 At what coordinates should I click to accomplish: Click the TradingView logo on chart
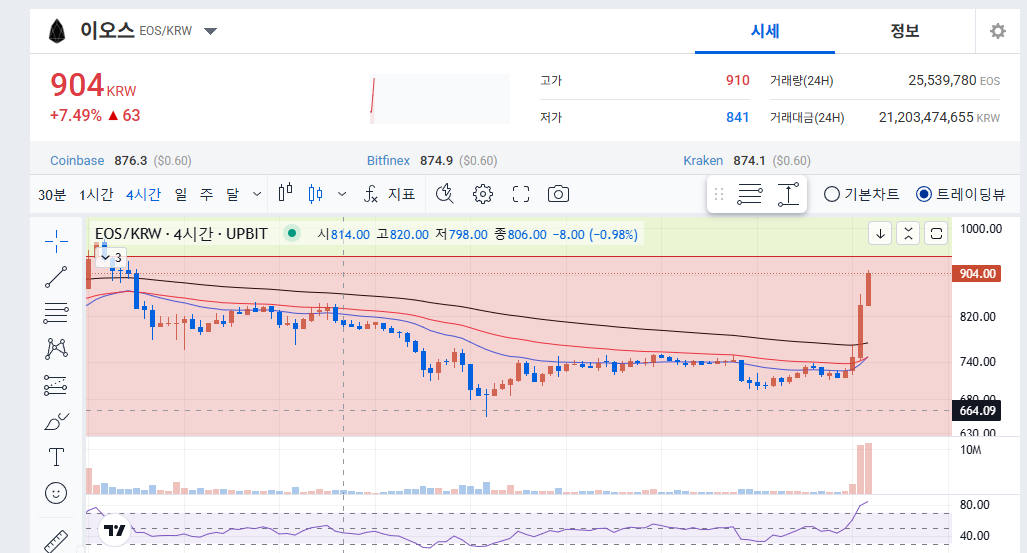[115, 530]
